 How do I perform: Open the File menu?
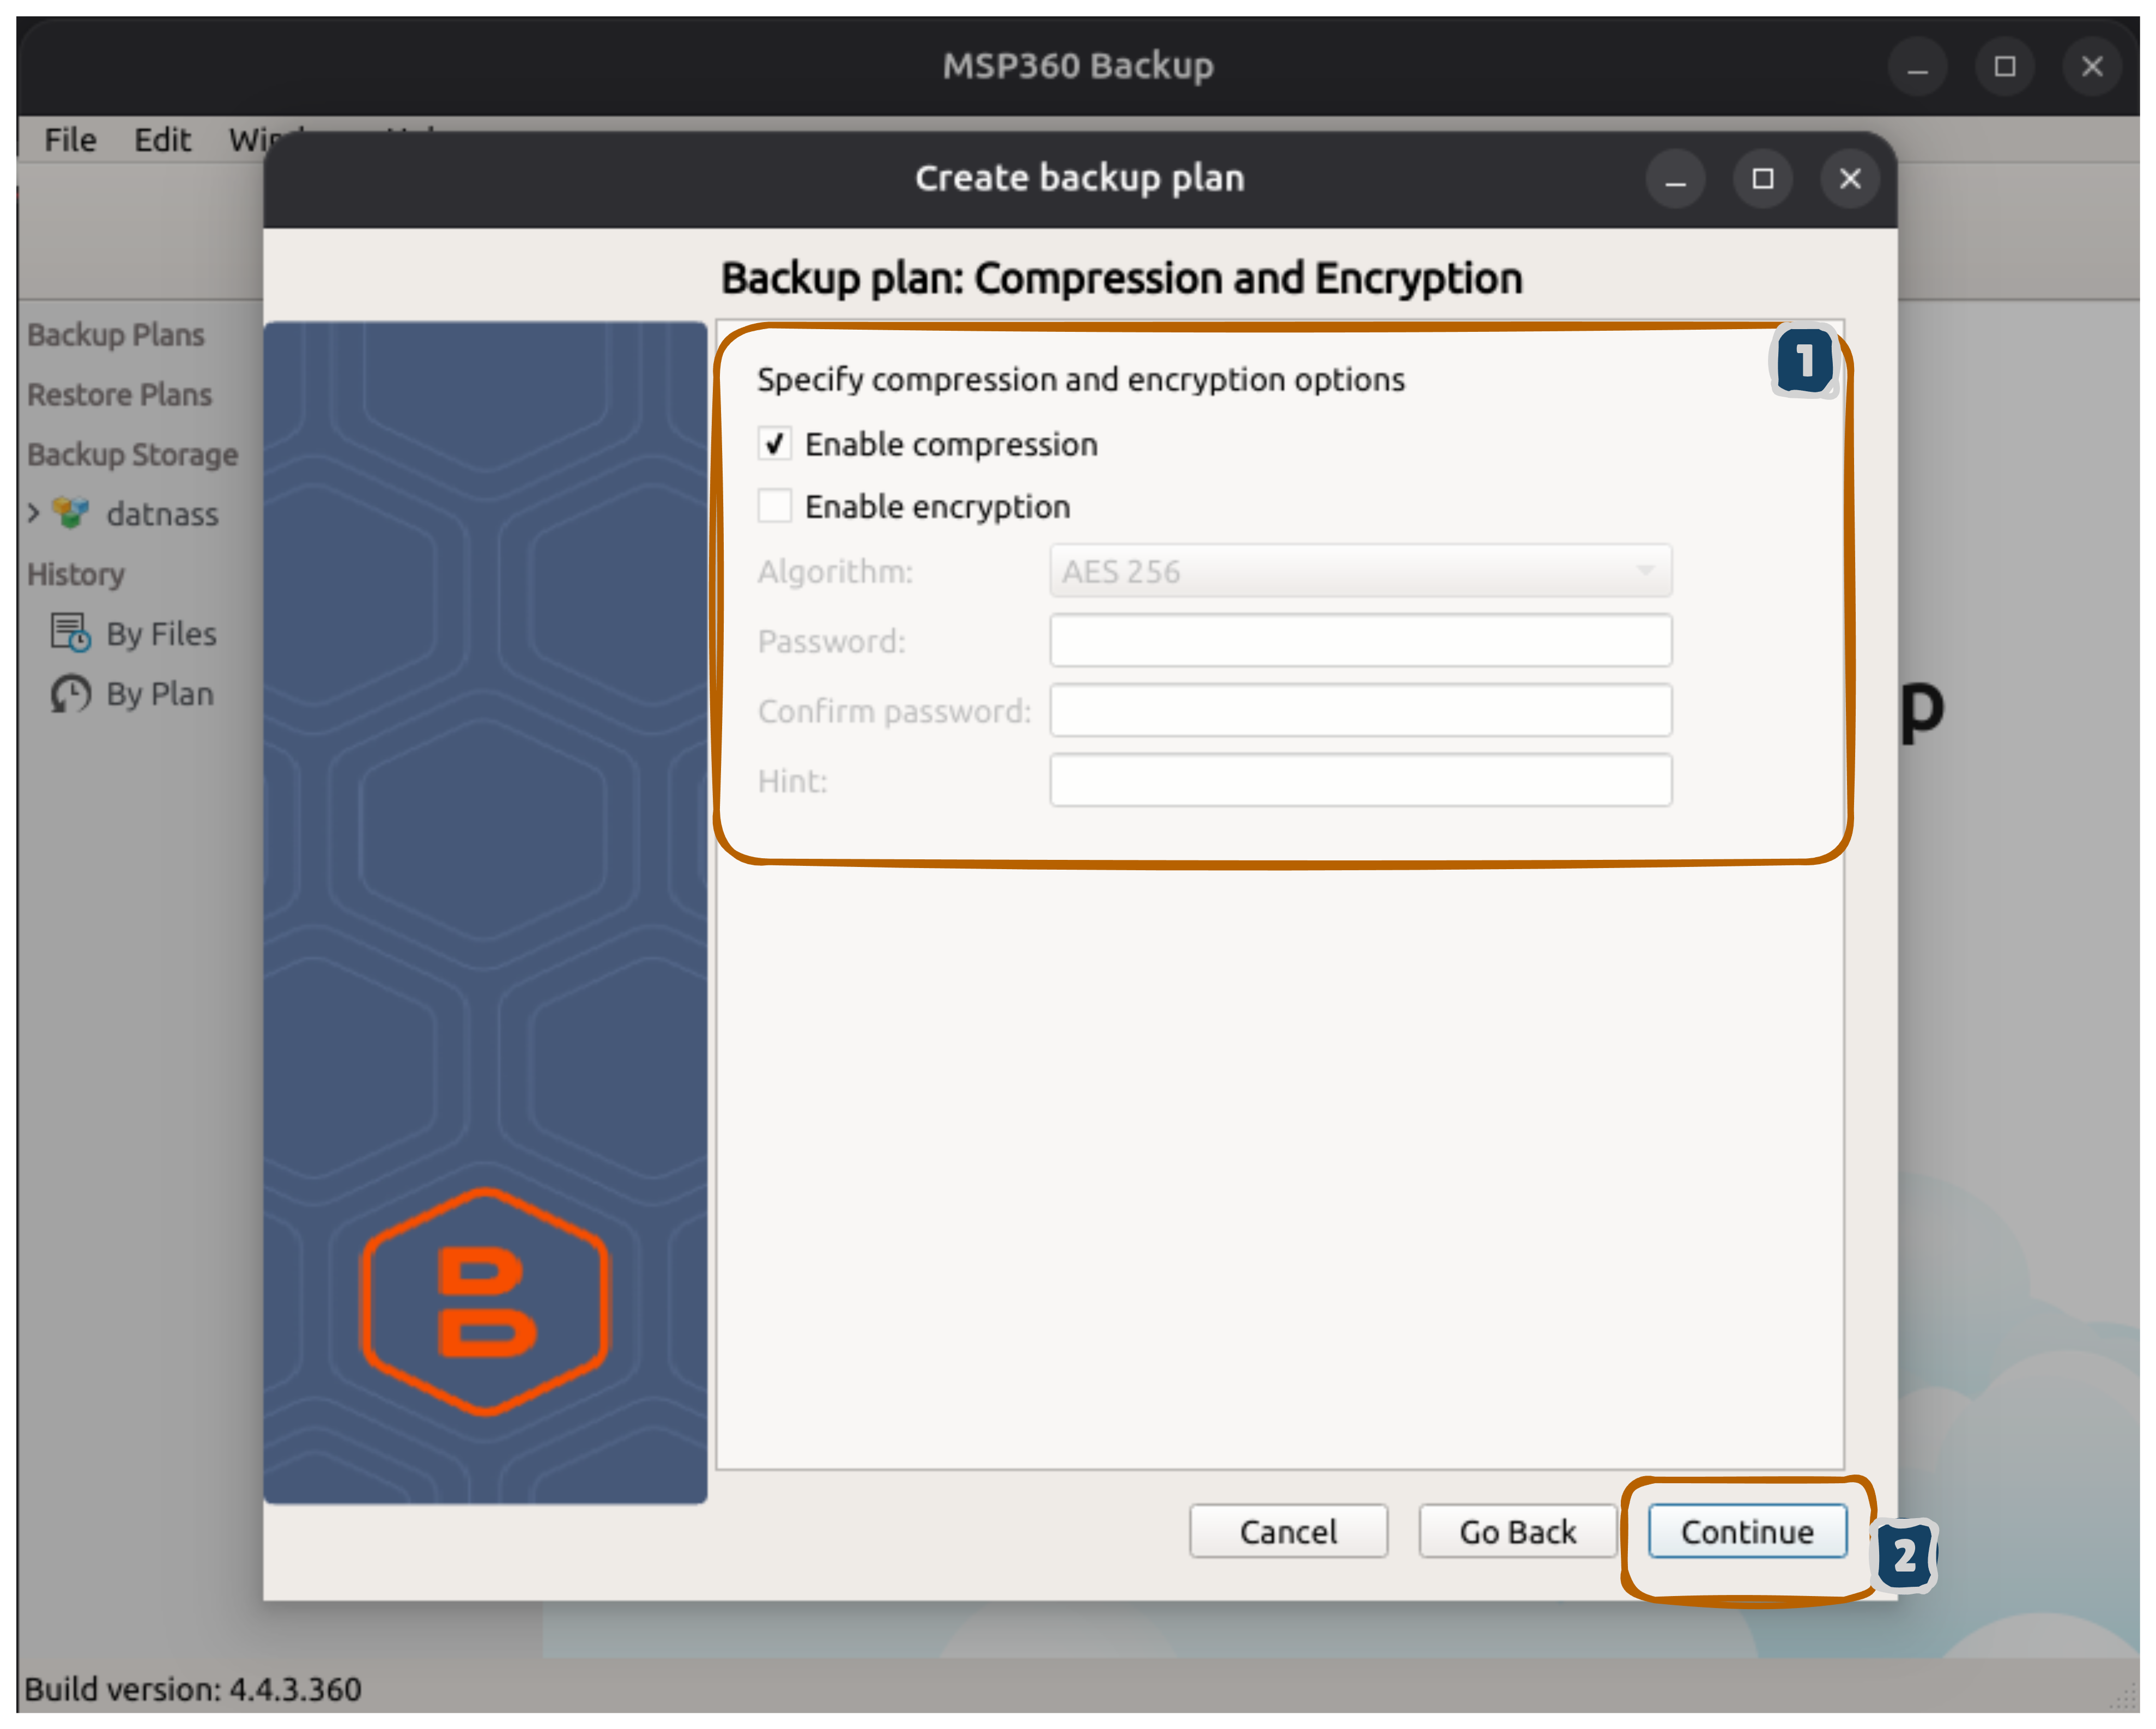pos(70,140)
